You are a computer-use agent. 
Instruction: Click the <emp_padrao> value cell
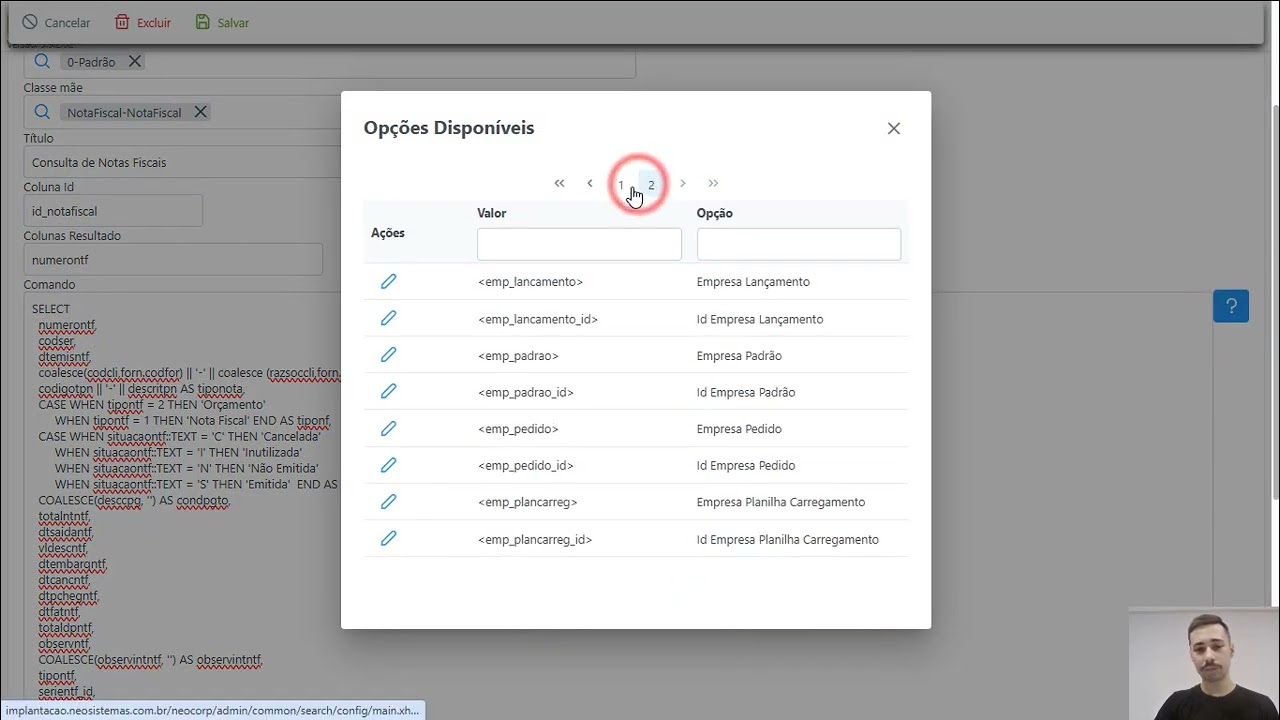518,356
